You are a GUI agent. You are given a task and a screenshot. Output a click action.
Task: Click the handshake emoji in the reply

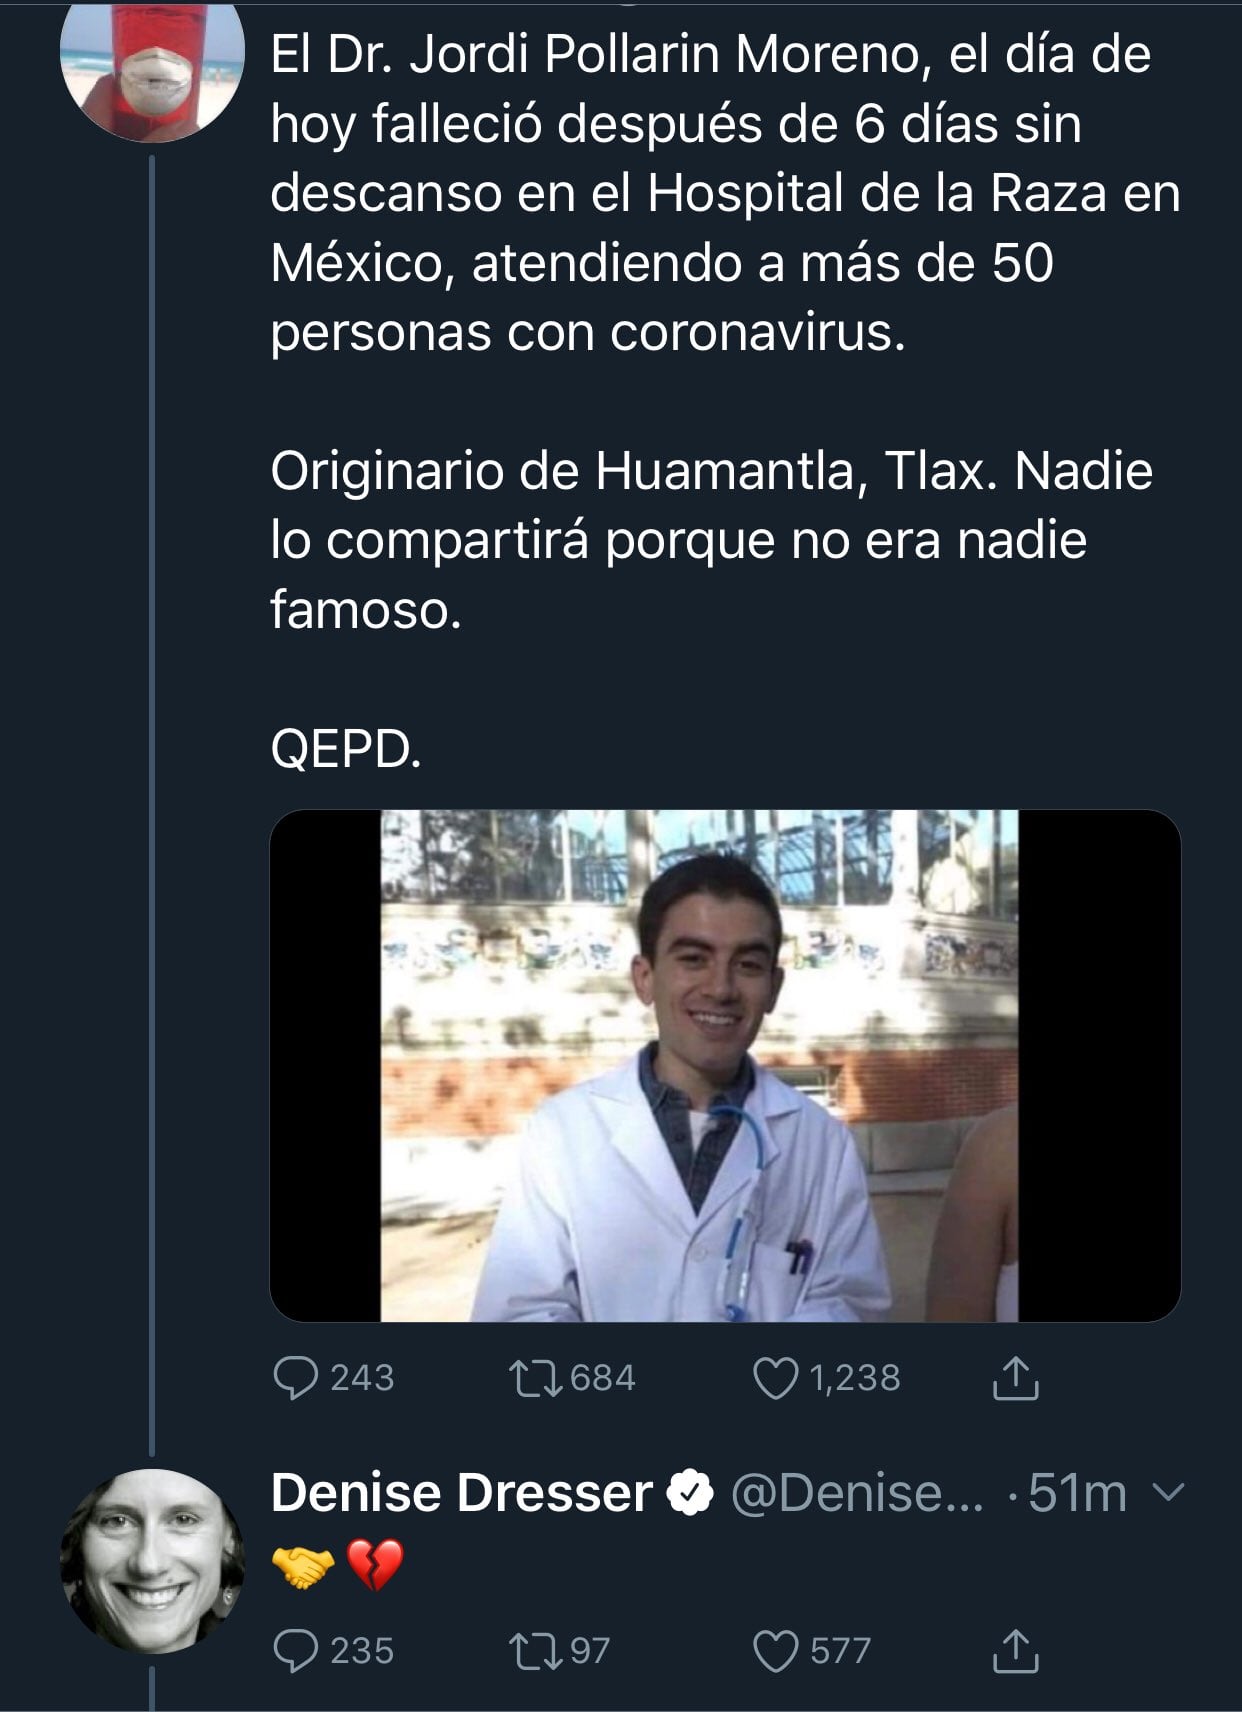(302, 1565)
